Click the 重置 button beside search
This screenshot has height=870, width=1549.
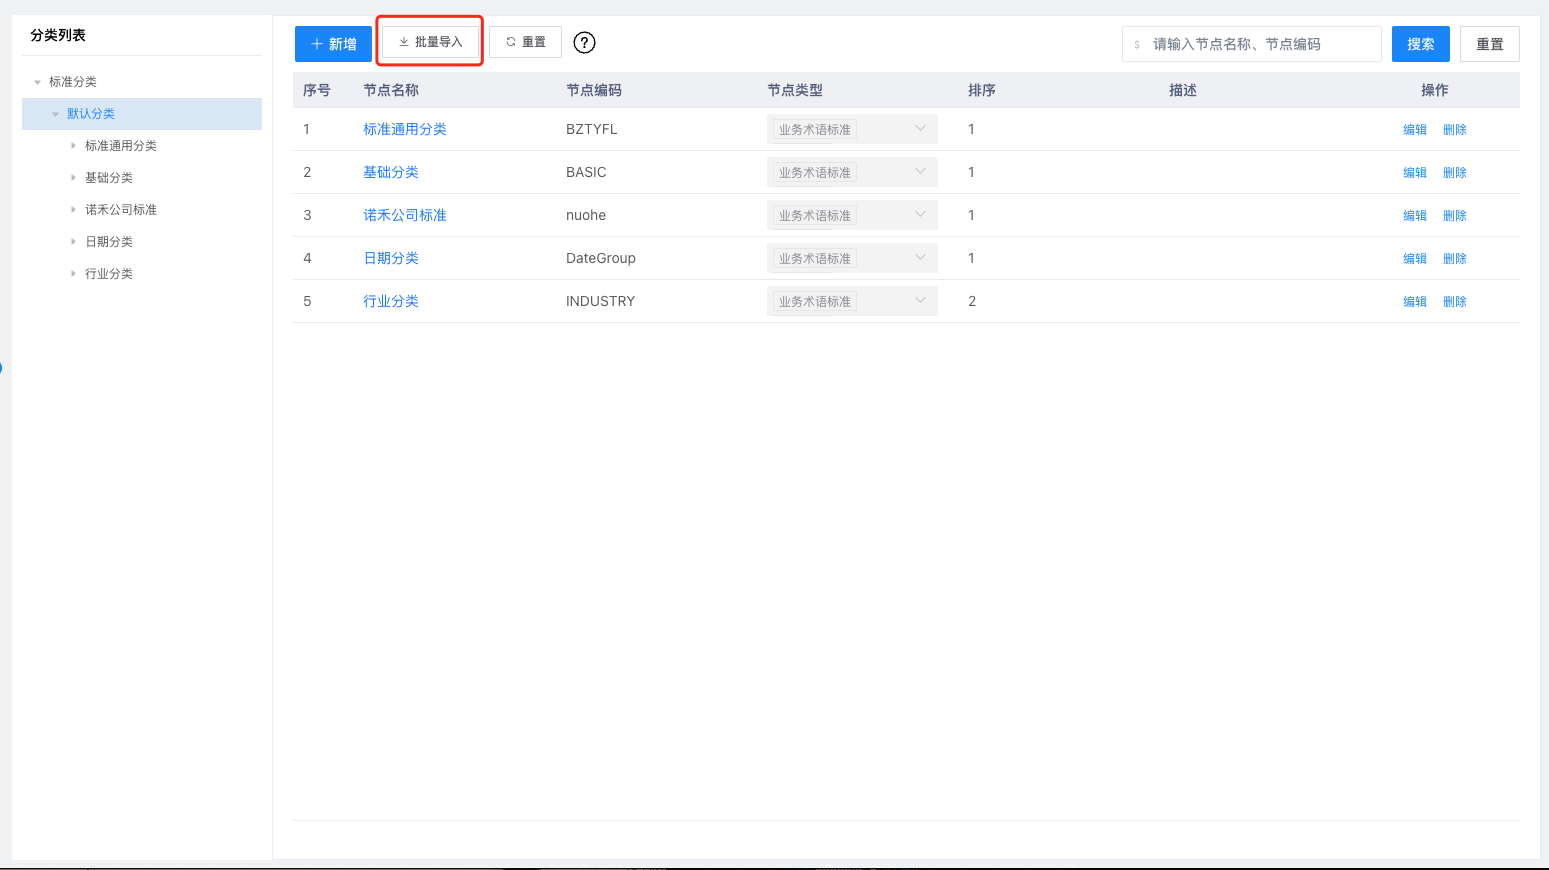[1489, 44]
